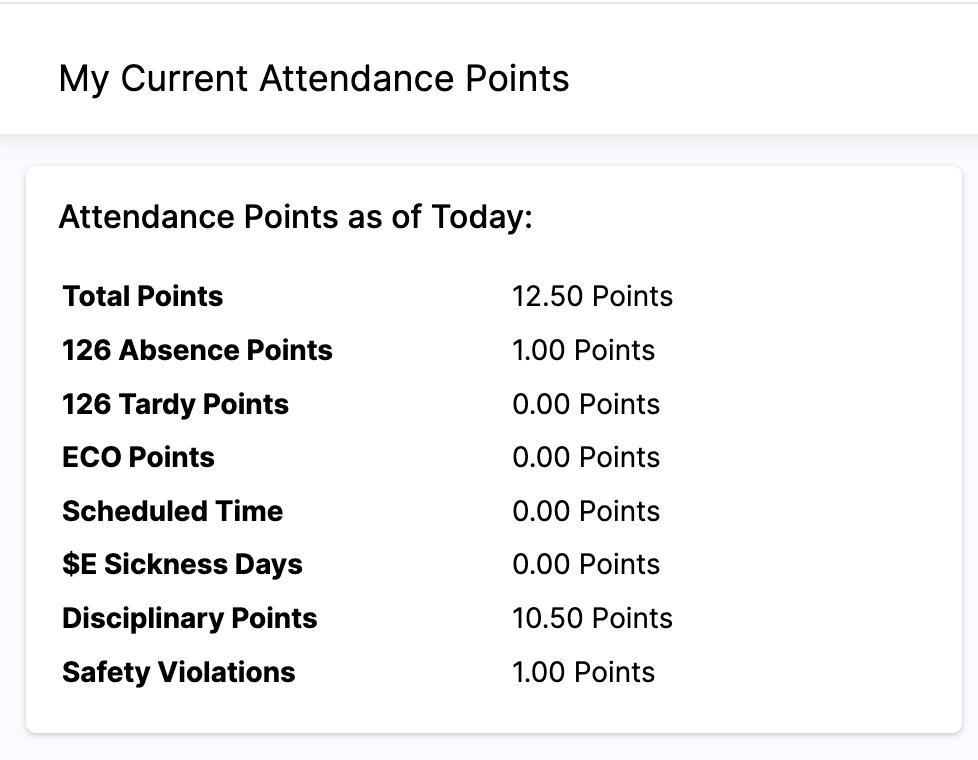Select the 12.50 Points total value
The width and height of the screenshot is (978, 760).
pyautogui.click(x=593, y=296)
